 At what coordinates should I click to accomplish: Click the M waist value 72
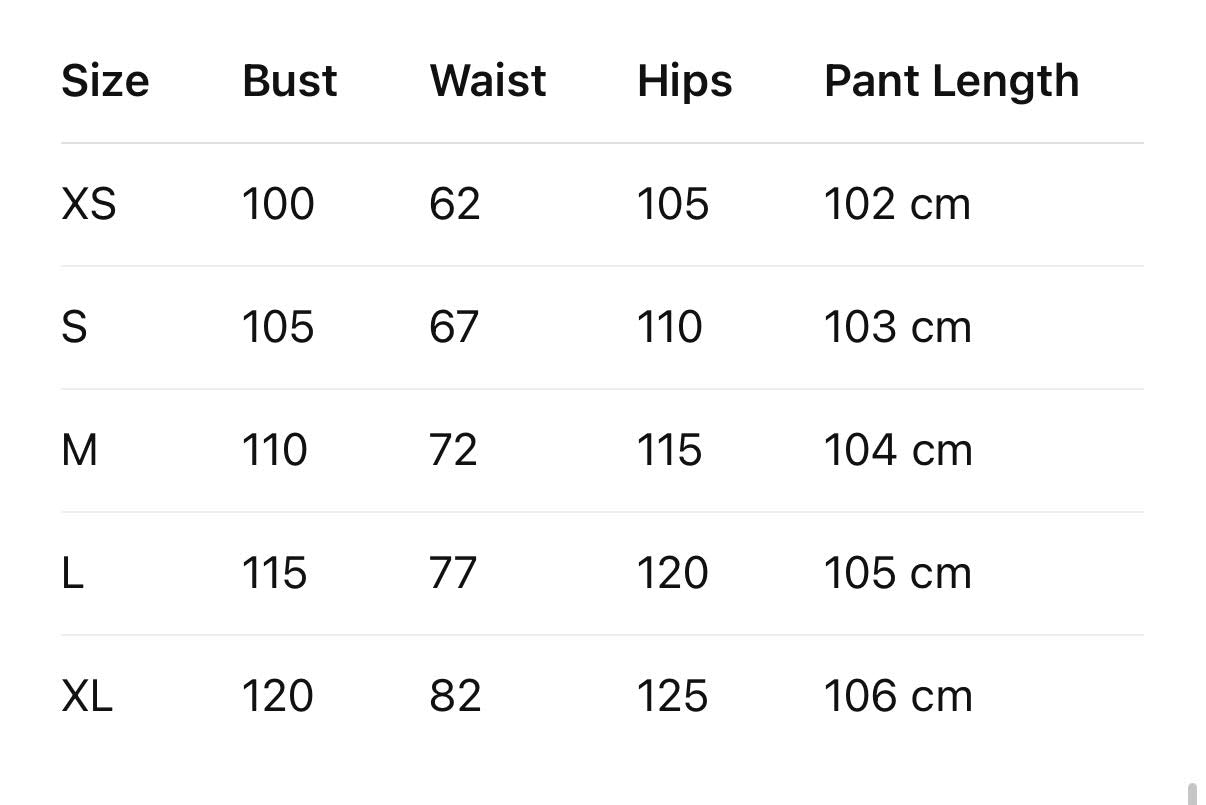[x=454, y=450]
